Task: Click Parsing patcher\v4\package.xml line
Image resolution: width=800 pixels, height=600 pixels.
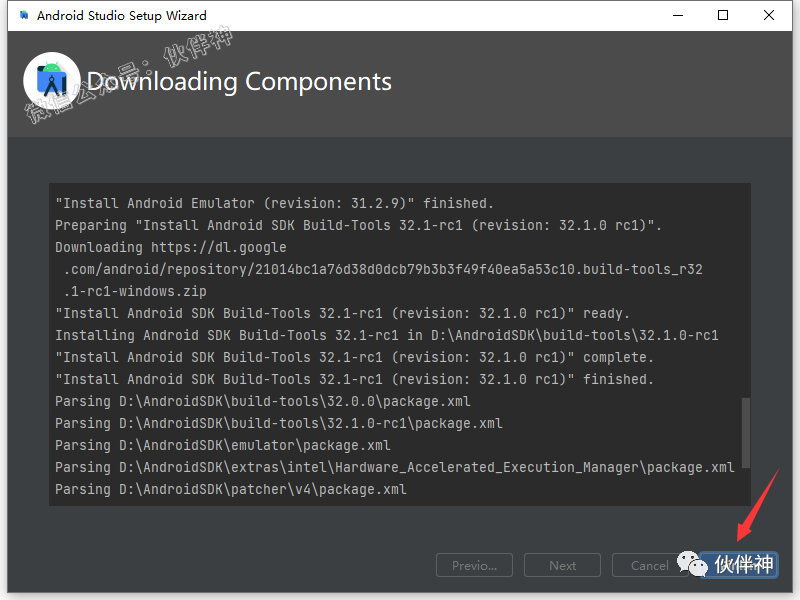Action: coord(231,489)
